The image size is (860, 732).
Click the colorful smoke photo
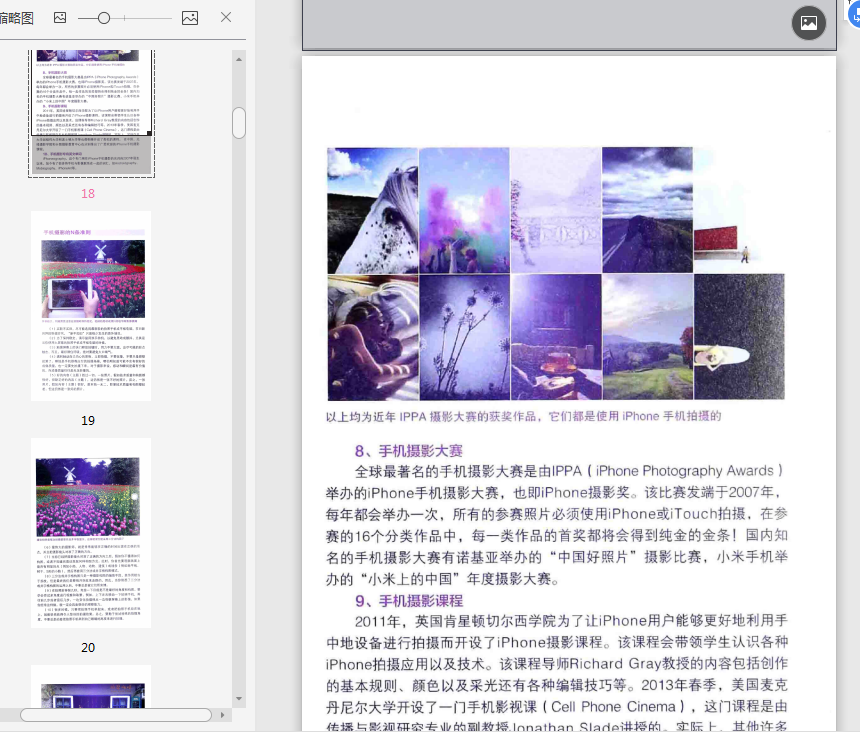[x=465, y=211]
